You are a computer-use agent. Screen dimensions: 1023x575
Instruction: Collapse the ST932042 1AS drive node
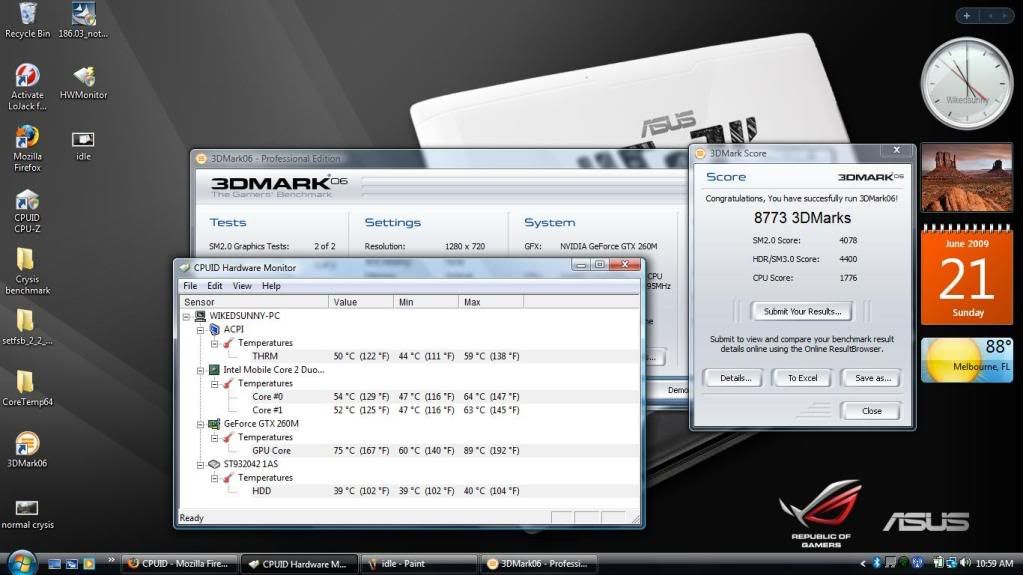click(x=201, y=465)
